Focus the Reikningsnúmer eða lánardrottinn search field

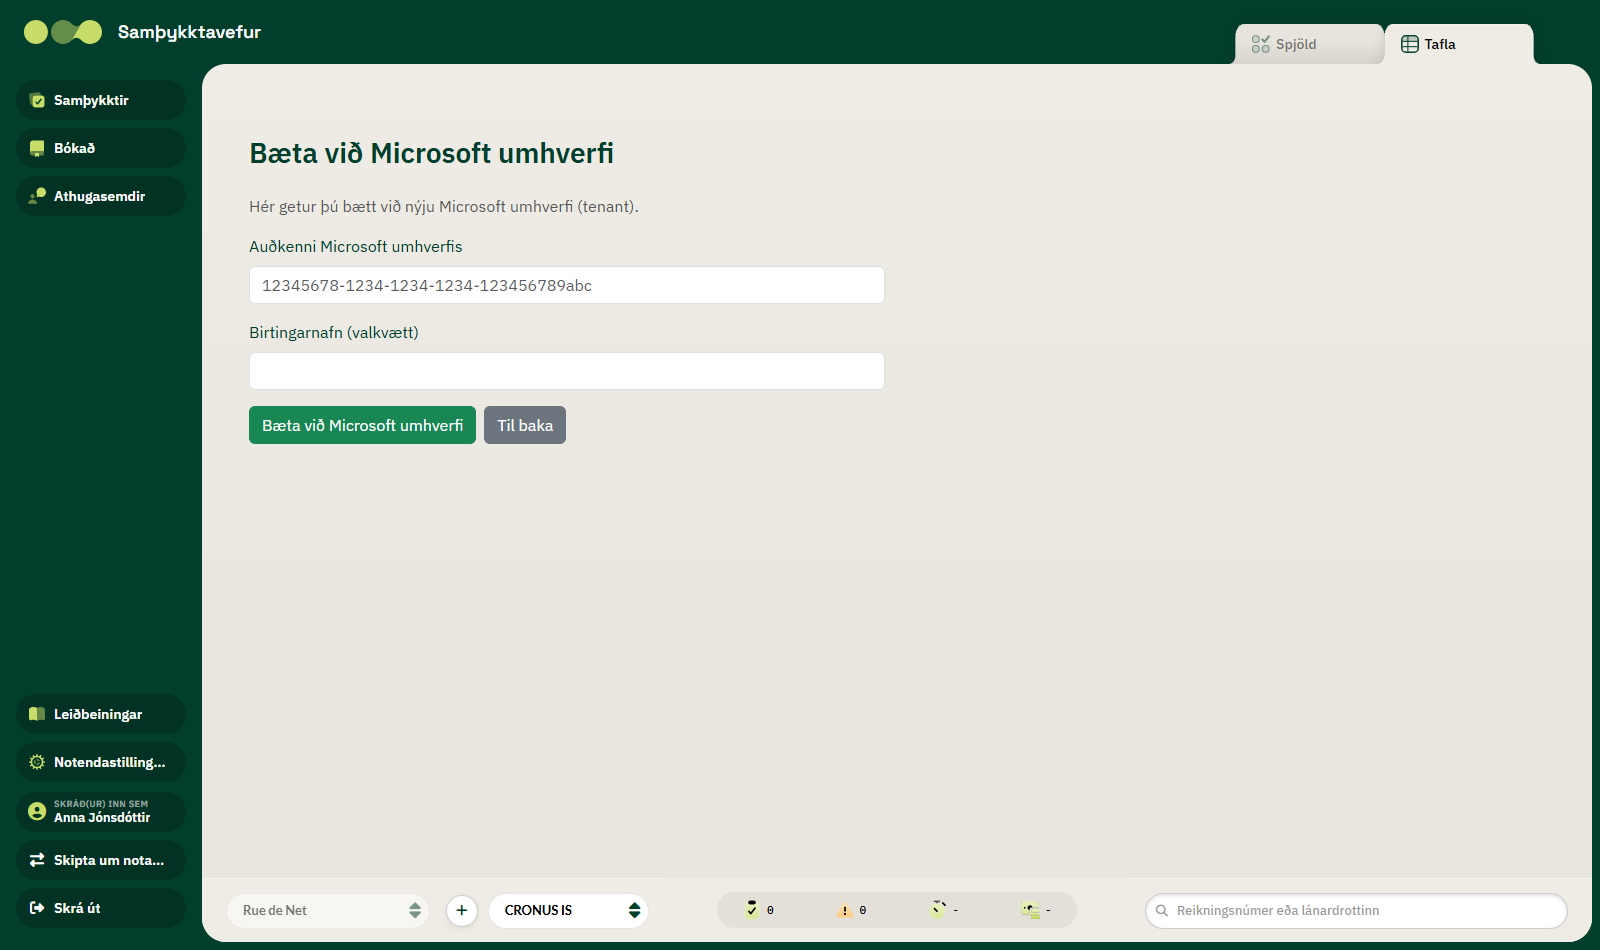(1356, 910)
